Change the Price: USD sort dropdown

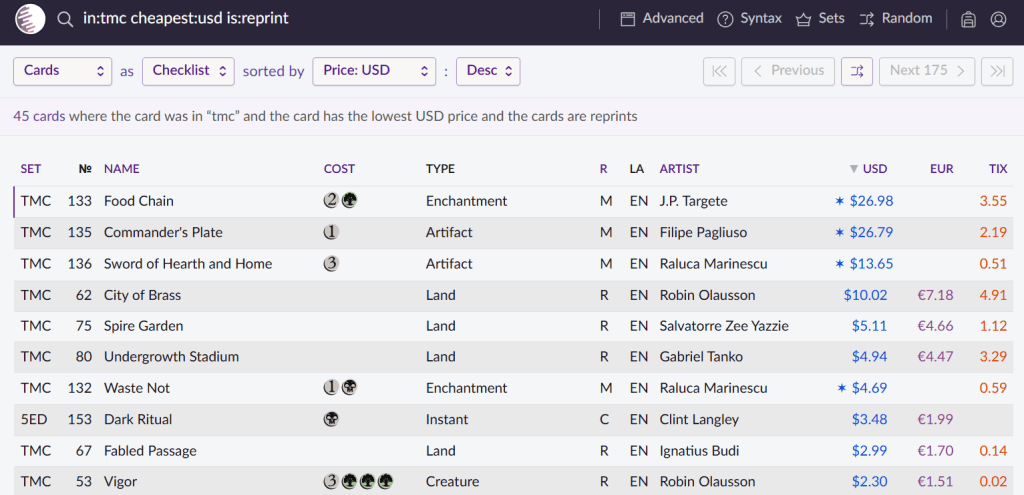coord(374,71)
